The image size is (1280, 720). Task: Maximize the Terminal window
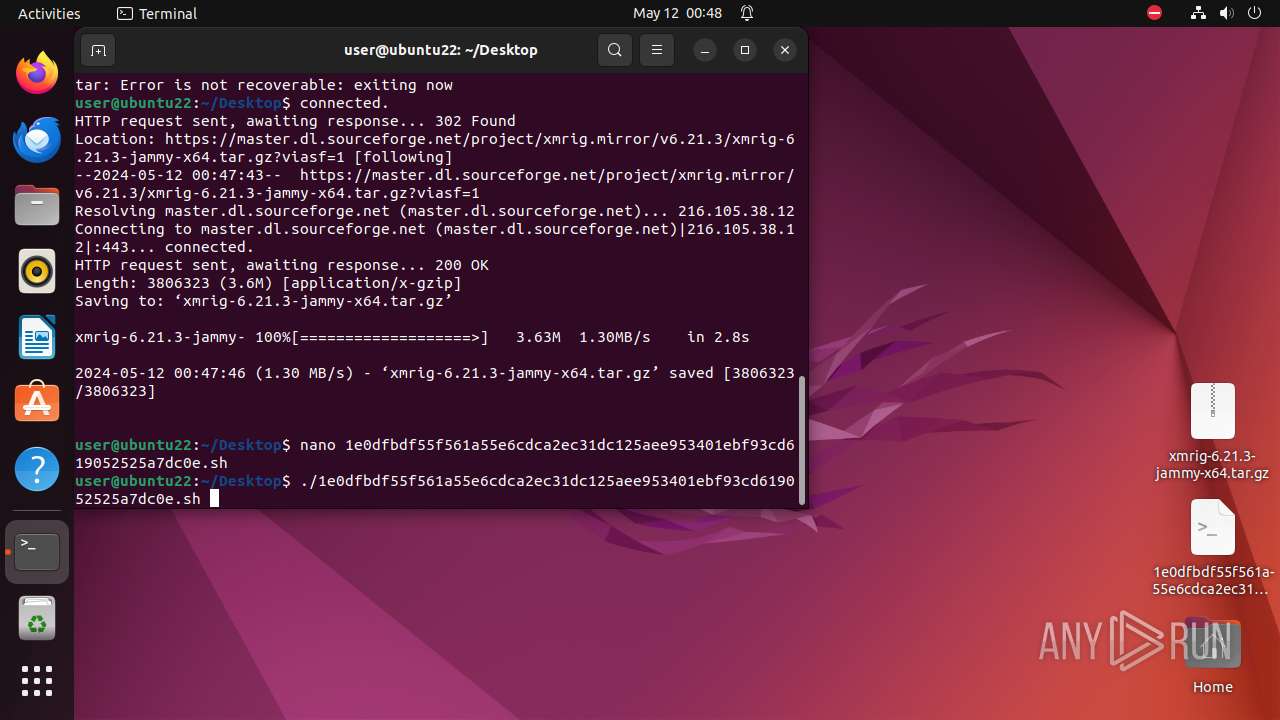745,50
